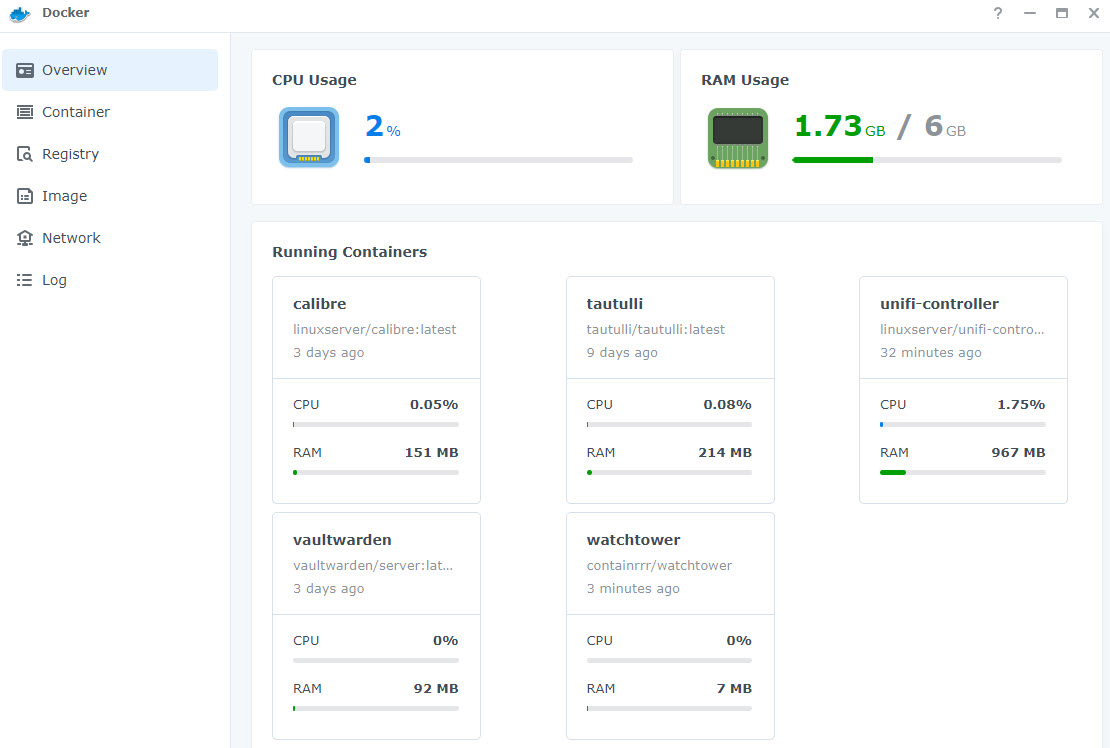Click the '3 minutes ago' uptime text
Screen dimensions: 1110x748
pos(633,588)
